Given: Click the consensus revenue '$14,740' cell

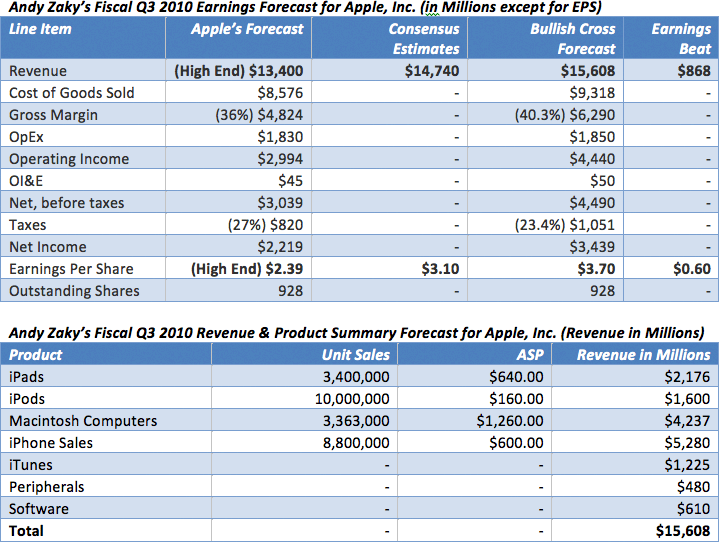Looking at the screenshot, I should click(432, 71).
